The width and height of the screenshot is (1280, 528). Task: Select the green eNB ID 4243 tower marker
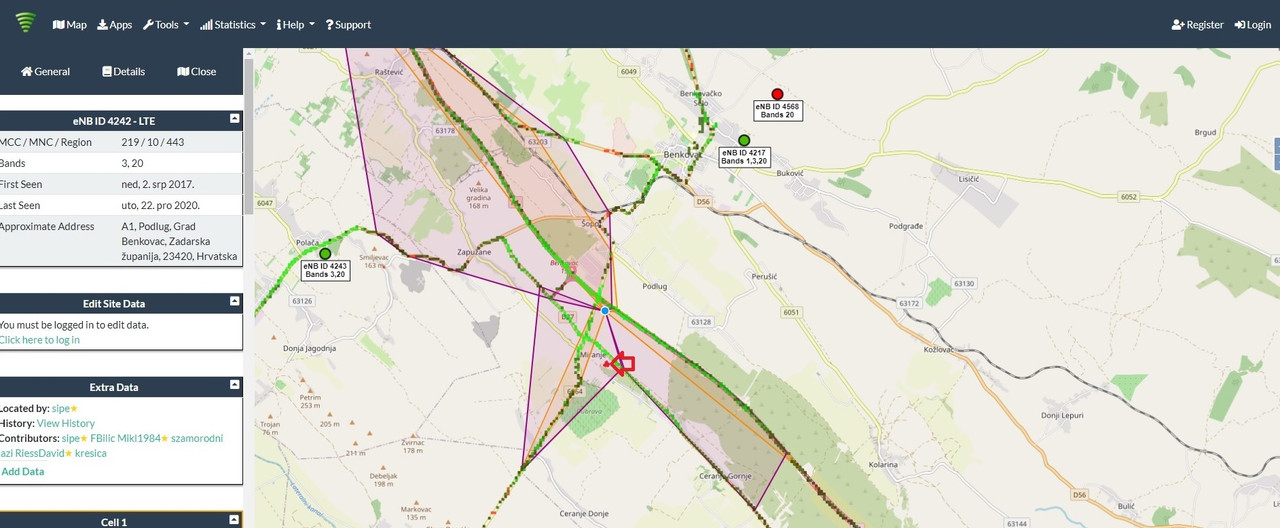(325, 254)
